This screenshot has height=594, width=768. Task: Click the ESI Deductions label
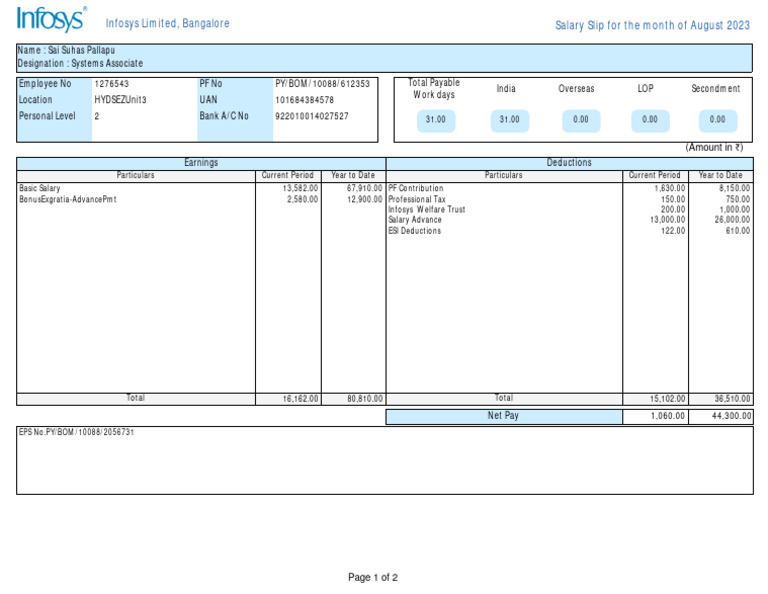pos(414,231)
